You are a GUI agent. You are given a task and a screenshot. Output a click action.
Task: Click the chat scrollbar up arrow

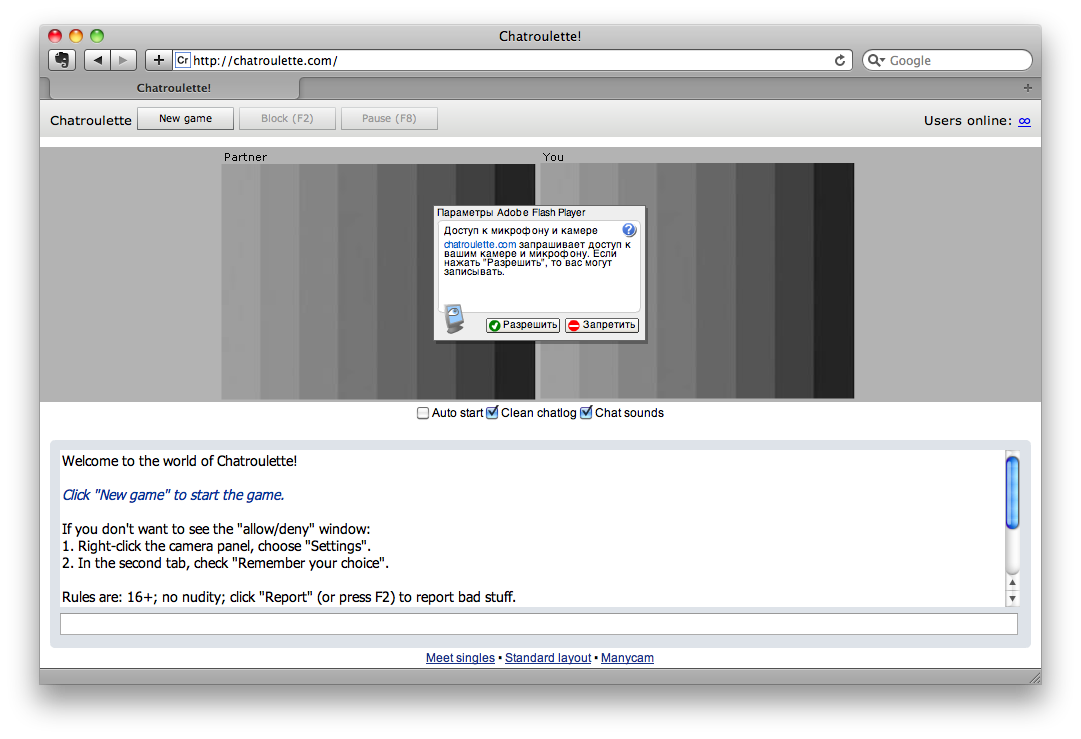pyautogui.click(x=1012, y=583)
